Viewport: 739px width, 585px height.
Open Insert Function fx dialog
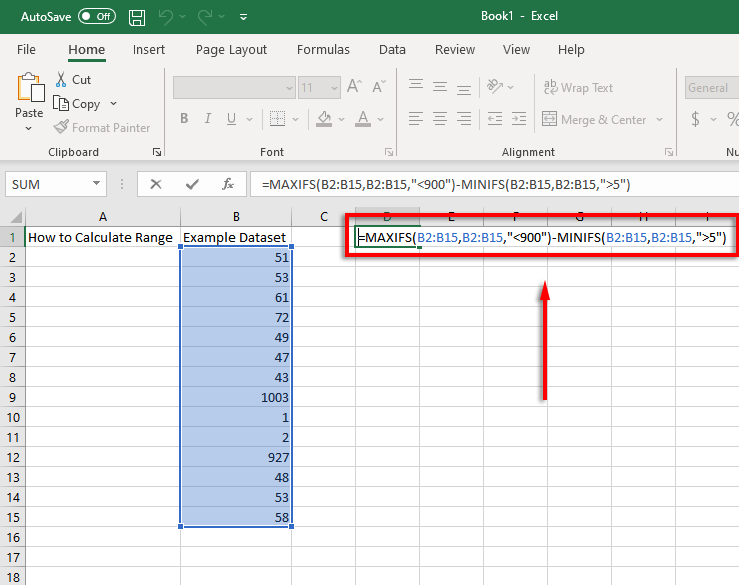click(x=228, y=184)
